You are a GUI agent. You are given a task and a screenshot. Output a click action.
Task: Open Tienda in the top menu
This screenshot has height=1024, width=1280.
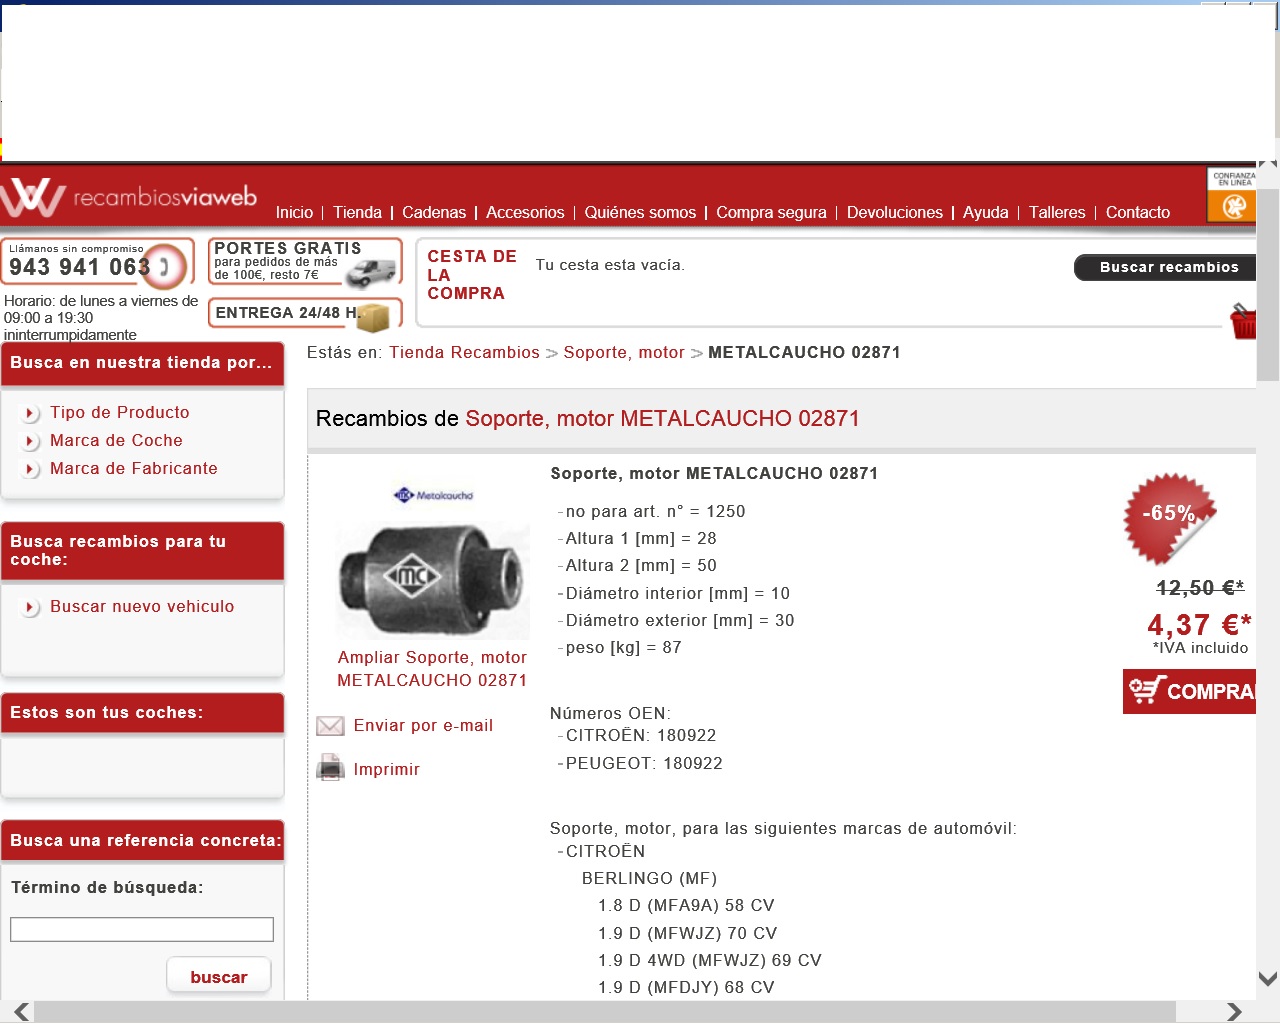pos(357,212)
